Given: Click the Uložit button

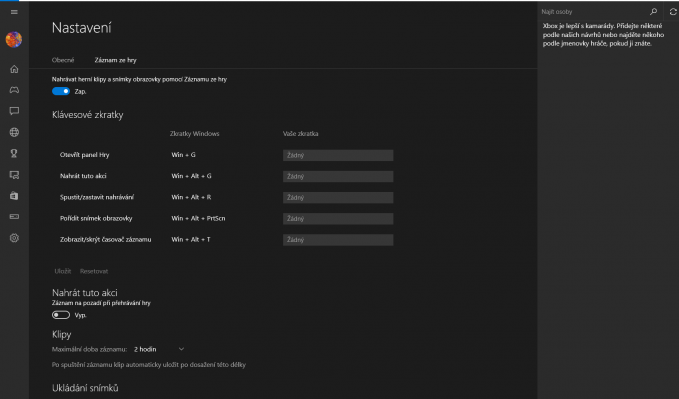Looking at the screenshot, I should [x=63, y=271].
